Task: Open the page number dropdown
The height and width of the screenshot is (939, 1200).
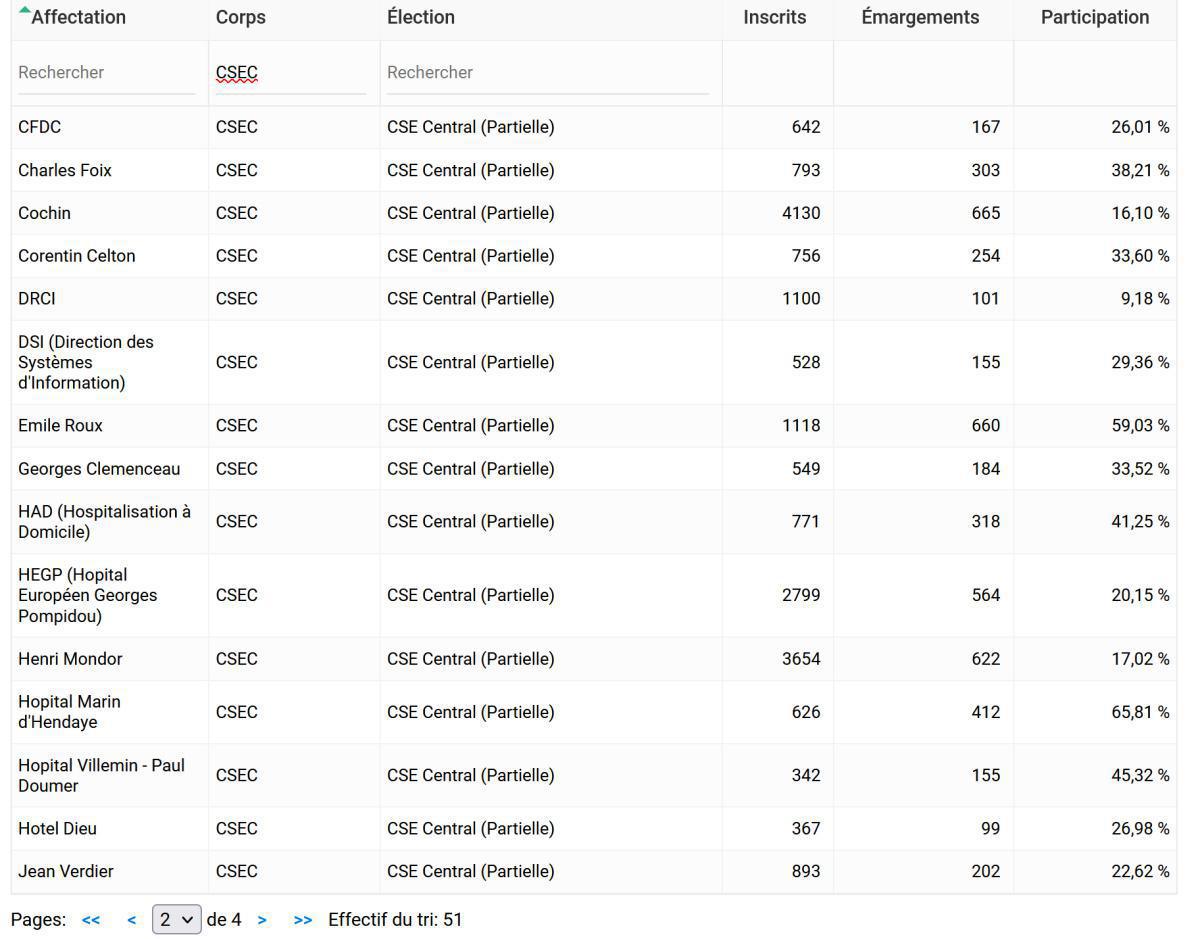Action: (176, 920)
